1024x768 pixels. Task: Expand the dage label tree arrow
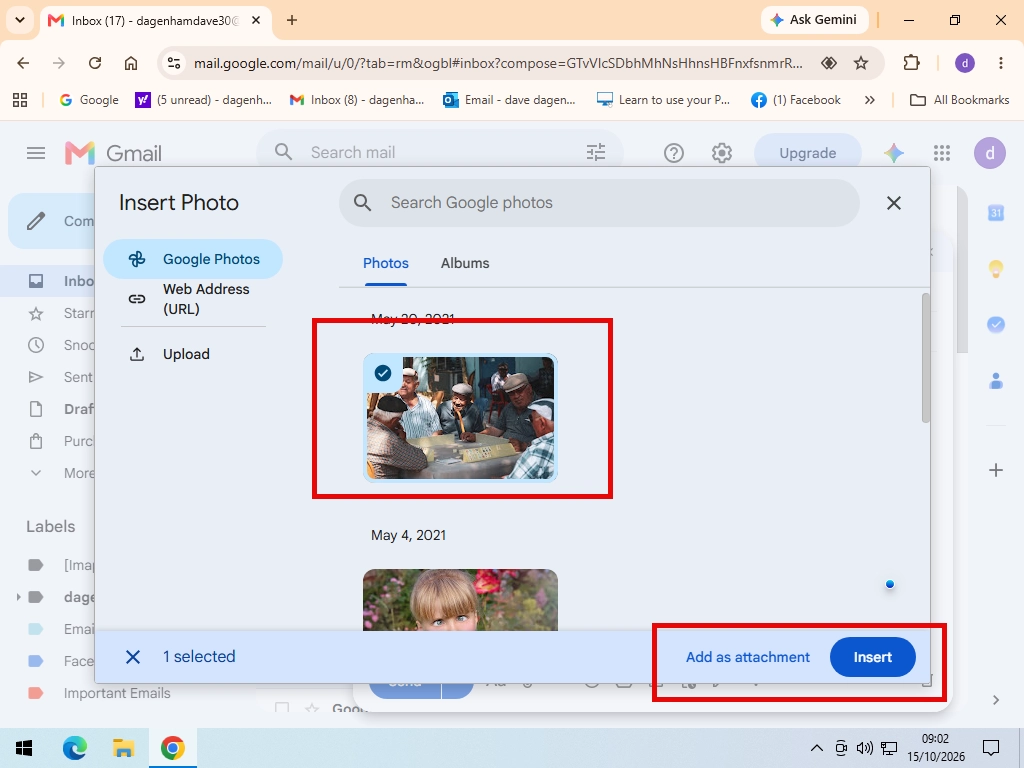pos(18,596)
